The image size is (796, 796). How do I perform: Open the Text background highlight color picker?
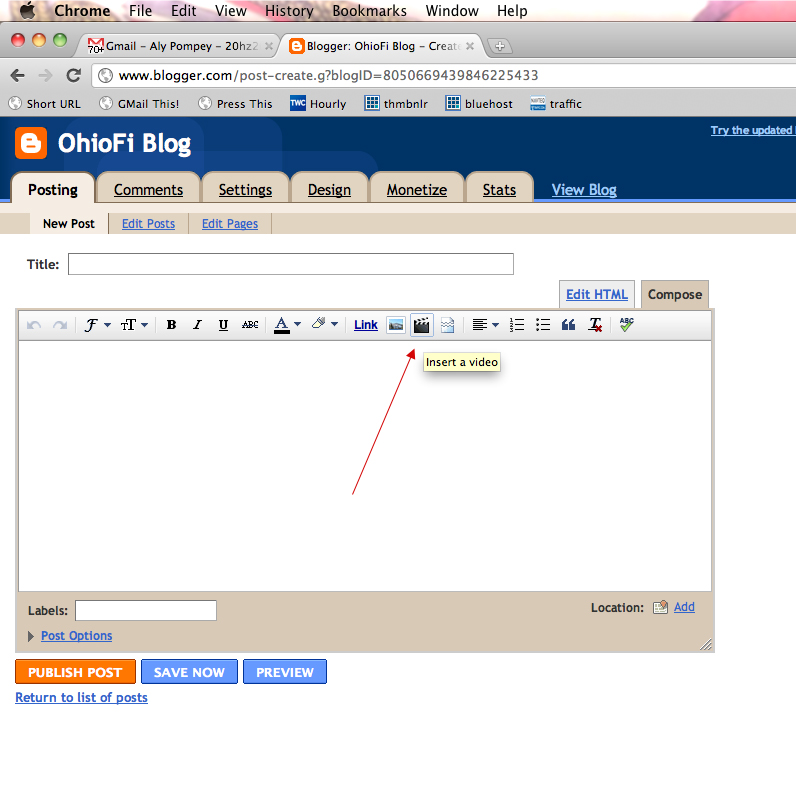(325, 324)
